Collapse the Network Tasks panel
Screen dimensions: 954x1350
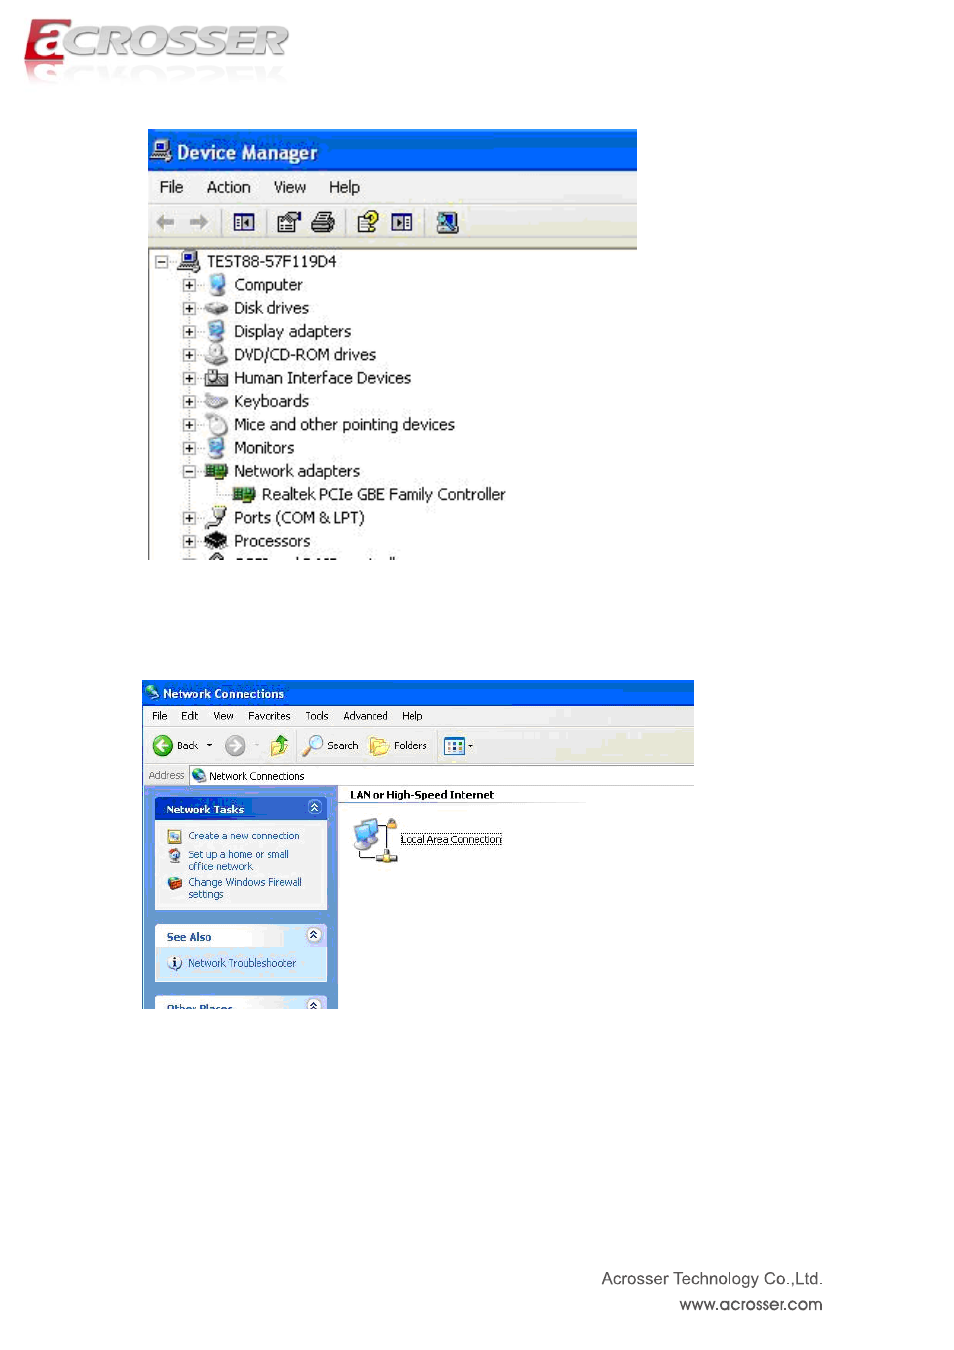[314, 807]
